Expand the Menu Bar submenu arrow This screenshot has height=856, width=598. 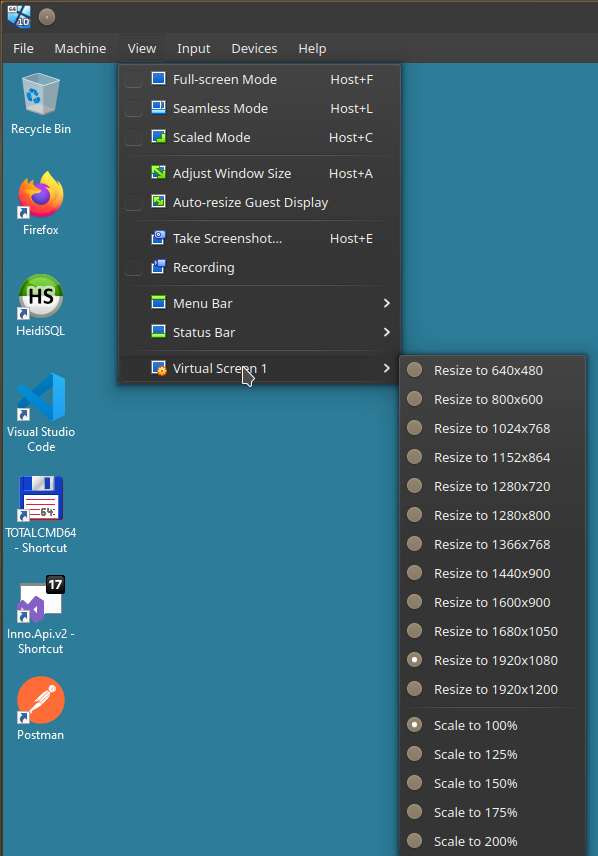387,303
